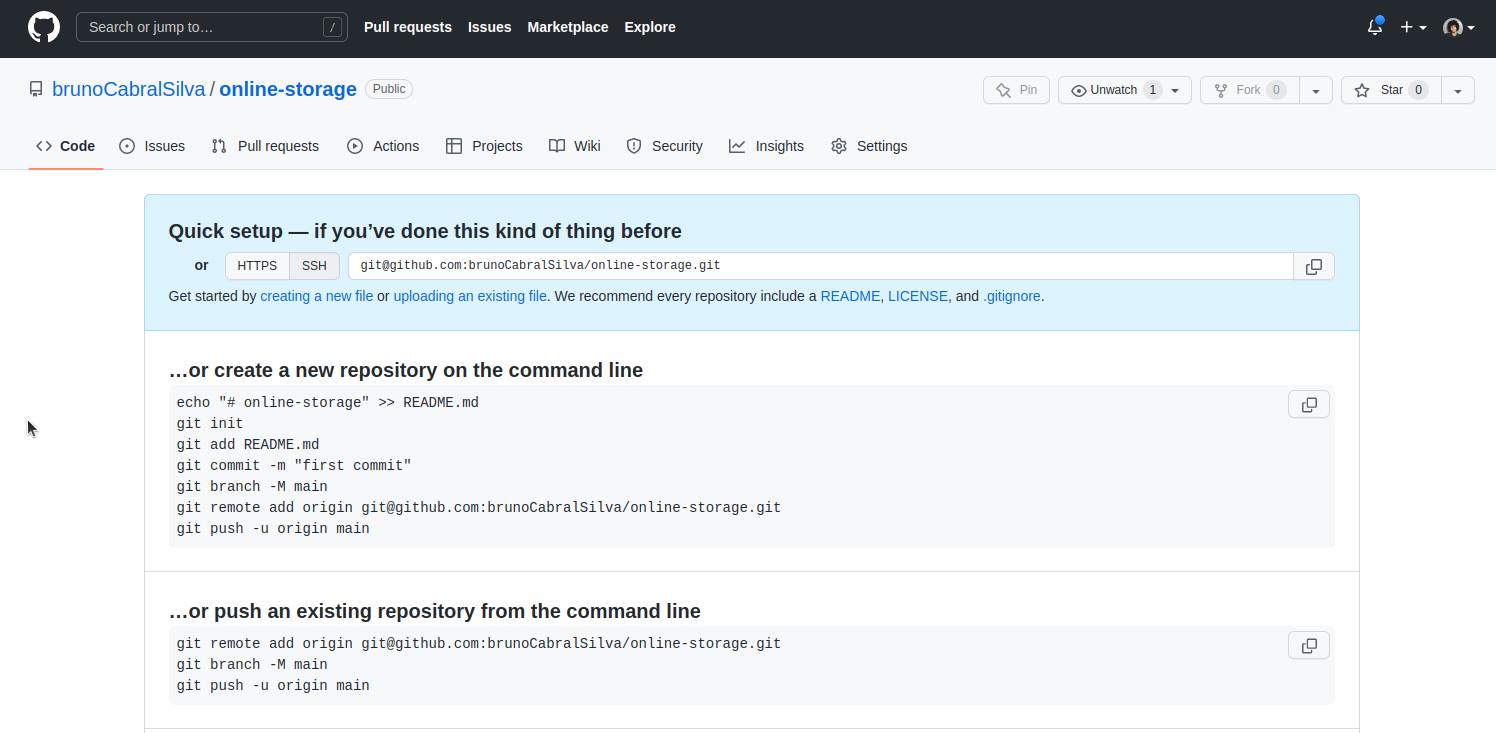
Task: Open the Insights tab
Action: coord(767,146)
